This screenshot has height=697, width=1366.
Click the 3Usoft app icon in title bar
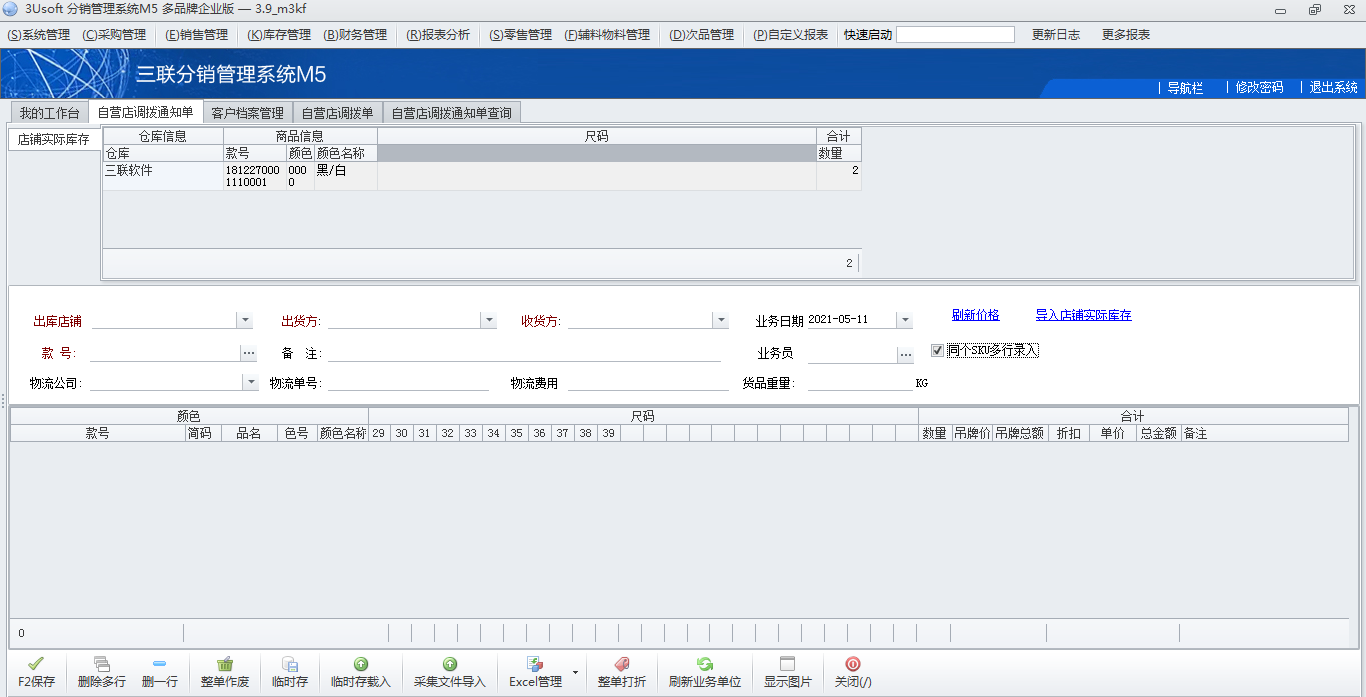point(11,9)
